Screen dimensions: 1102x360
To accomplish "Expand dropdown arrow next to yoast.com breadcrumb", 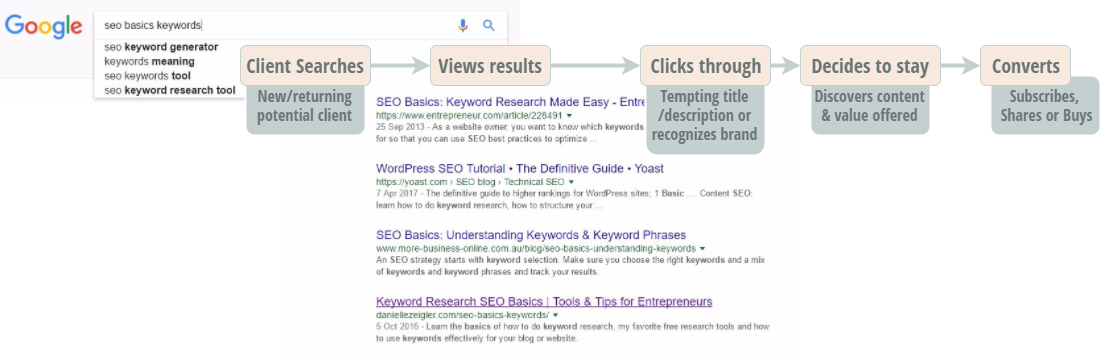I will (x=571, y=182).
